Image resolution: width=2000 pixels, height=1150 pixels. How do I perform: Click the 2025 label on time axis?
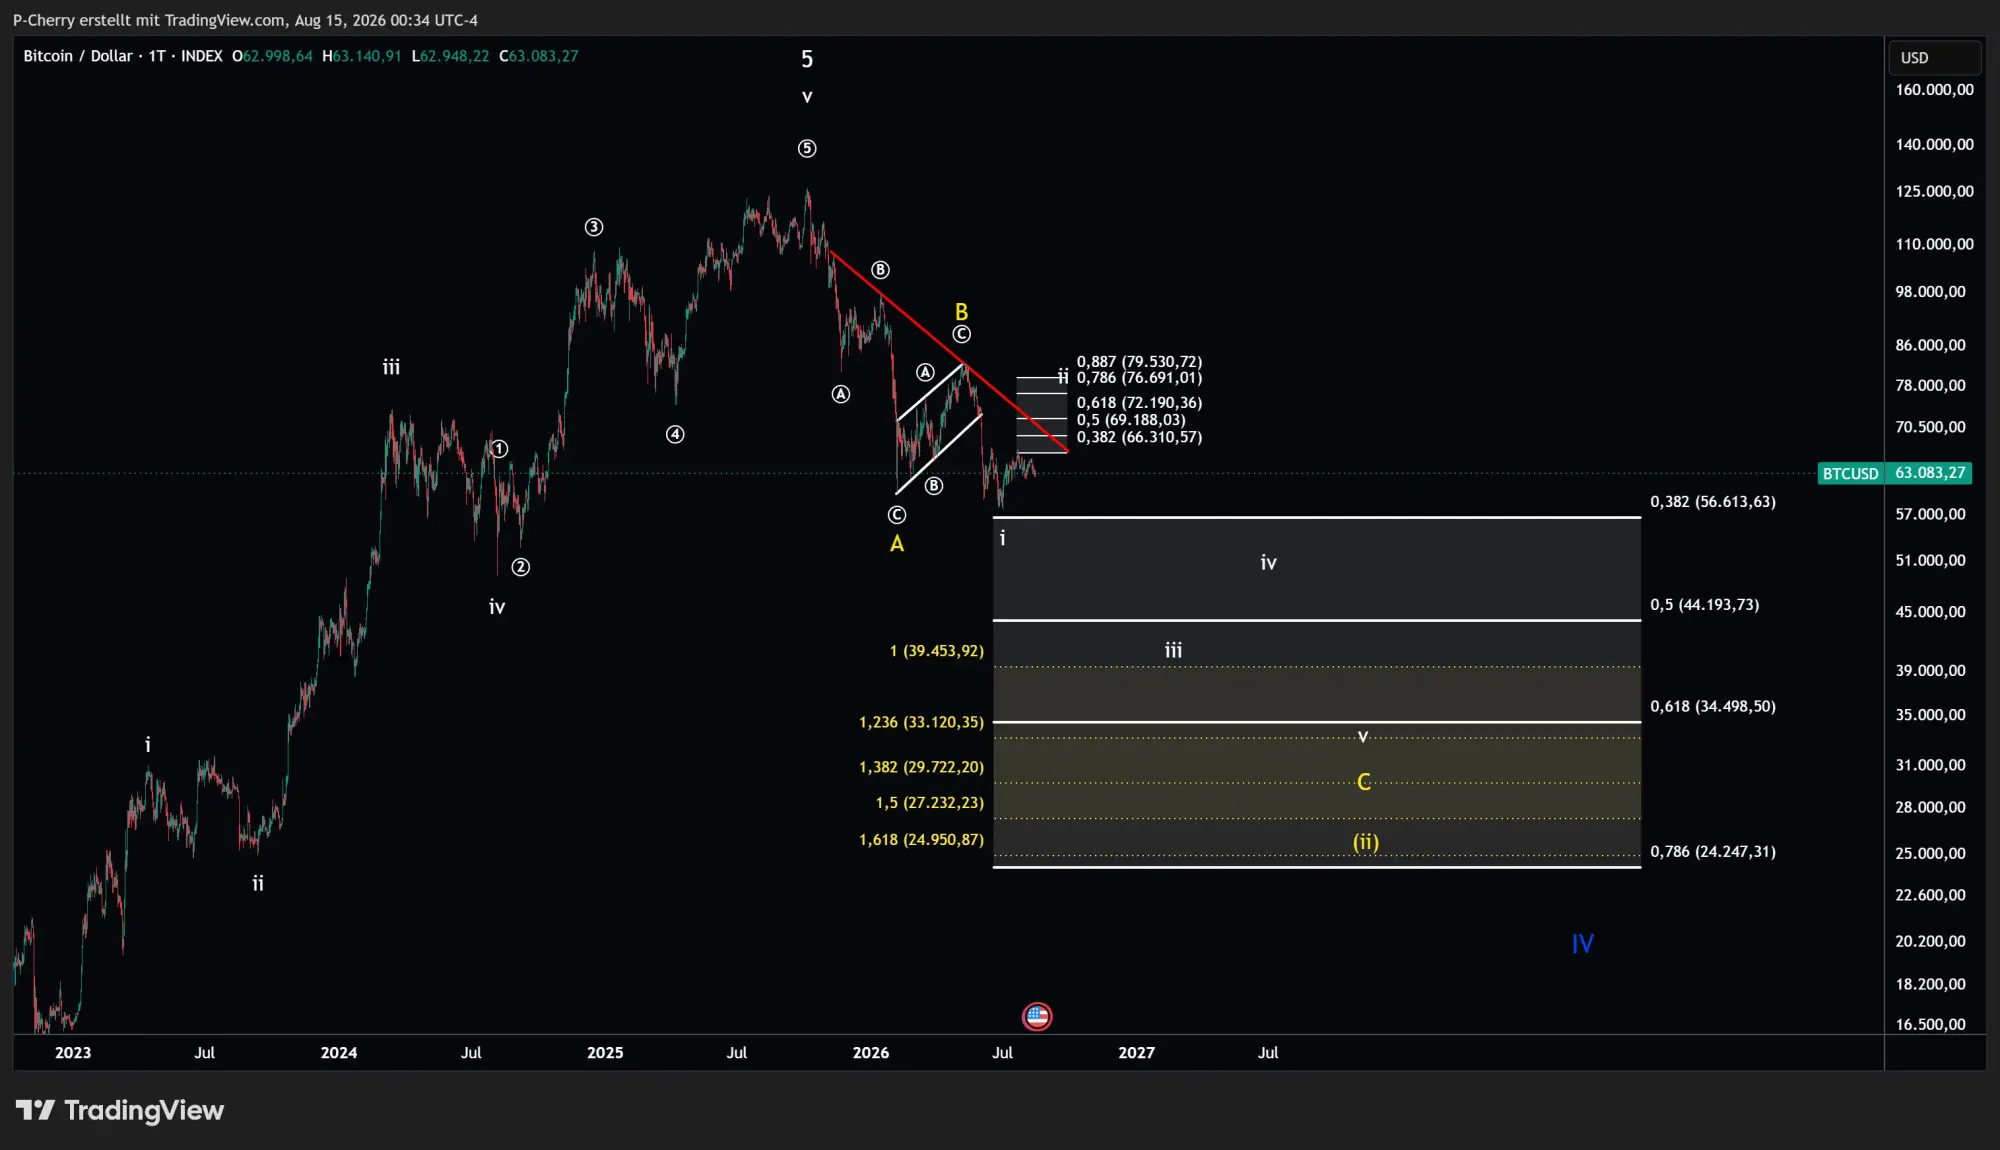coord(605,1053)
